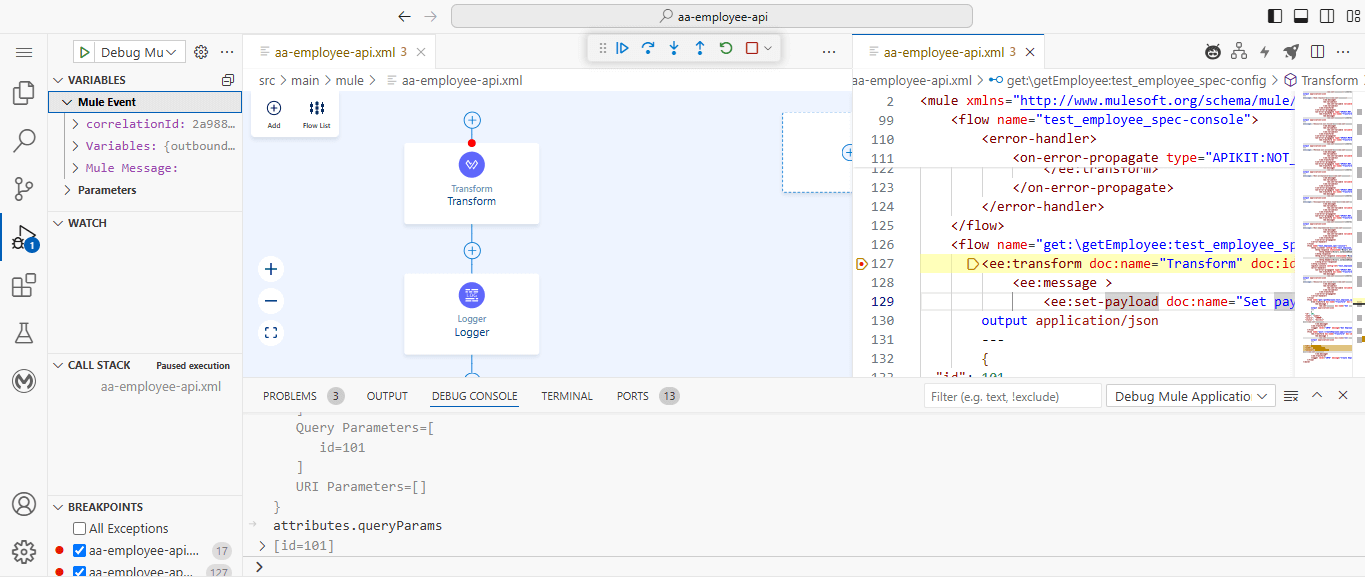Open the Source Control view
1365x577 pixels.
[x=24, y=188]
